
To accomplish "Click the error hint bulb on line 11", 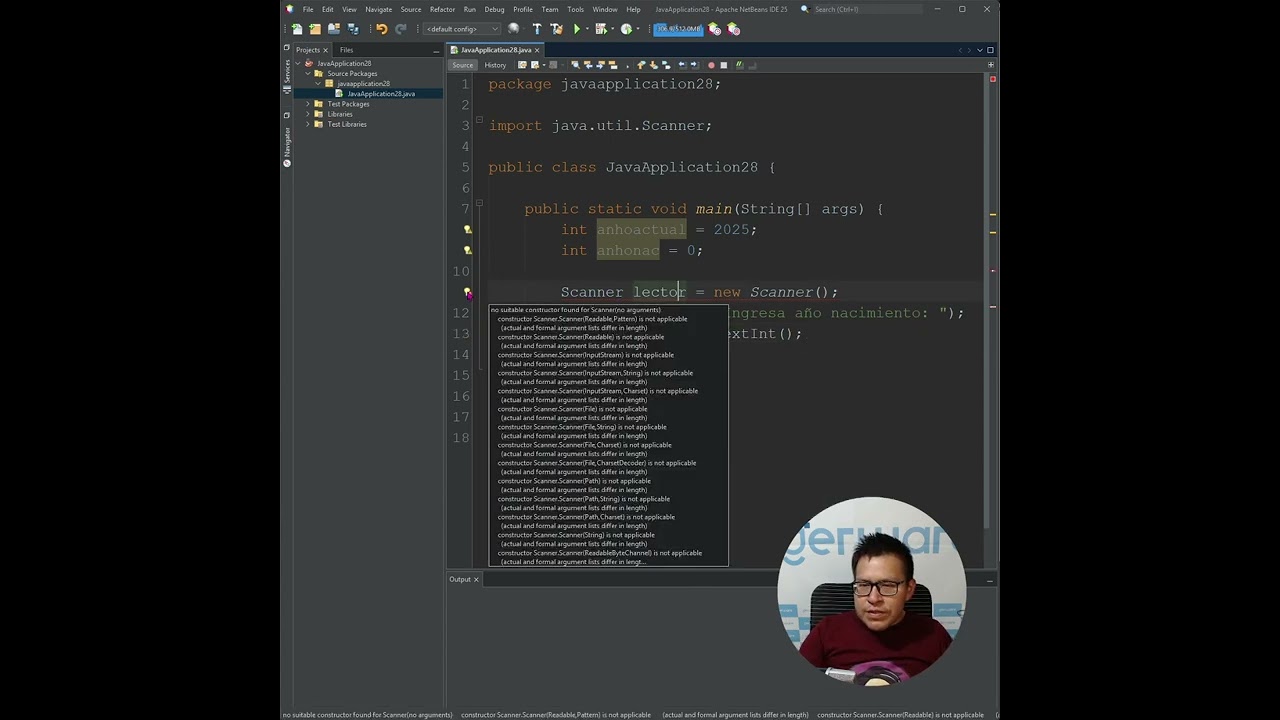I will tap(467, 292).
